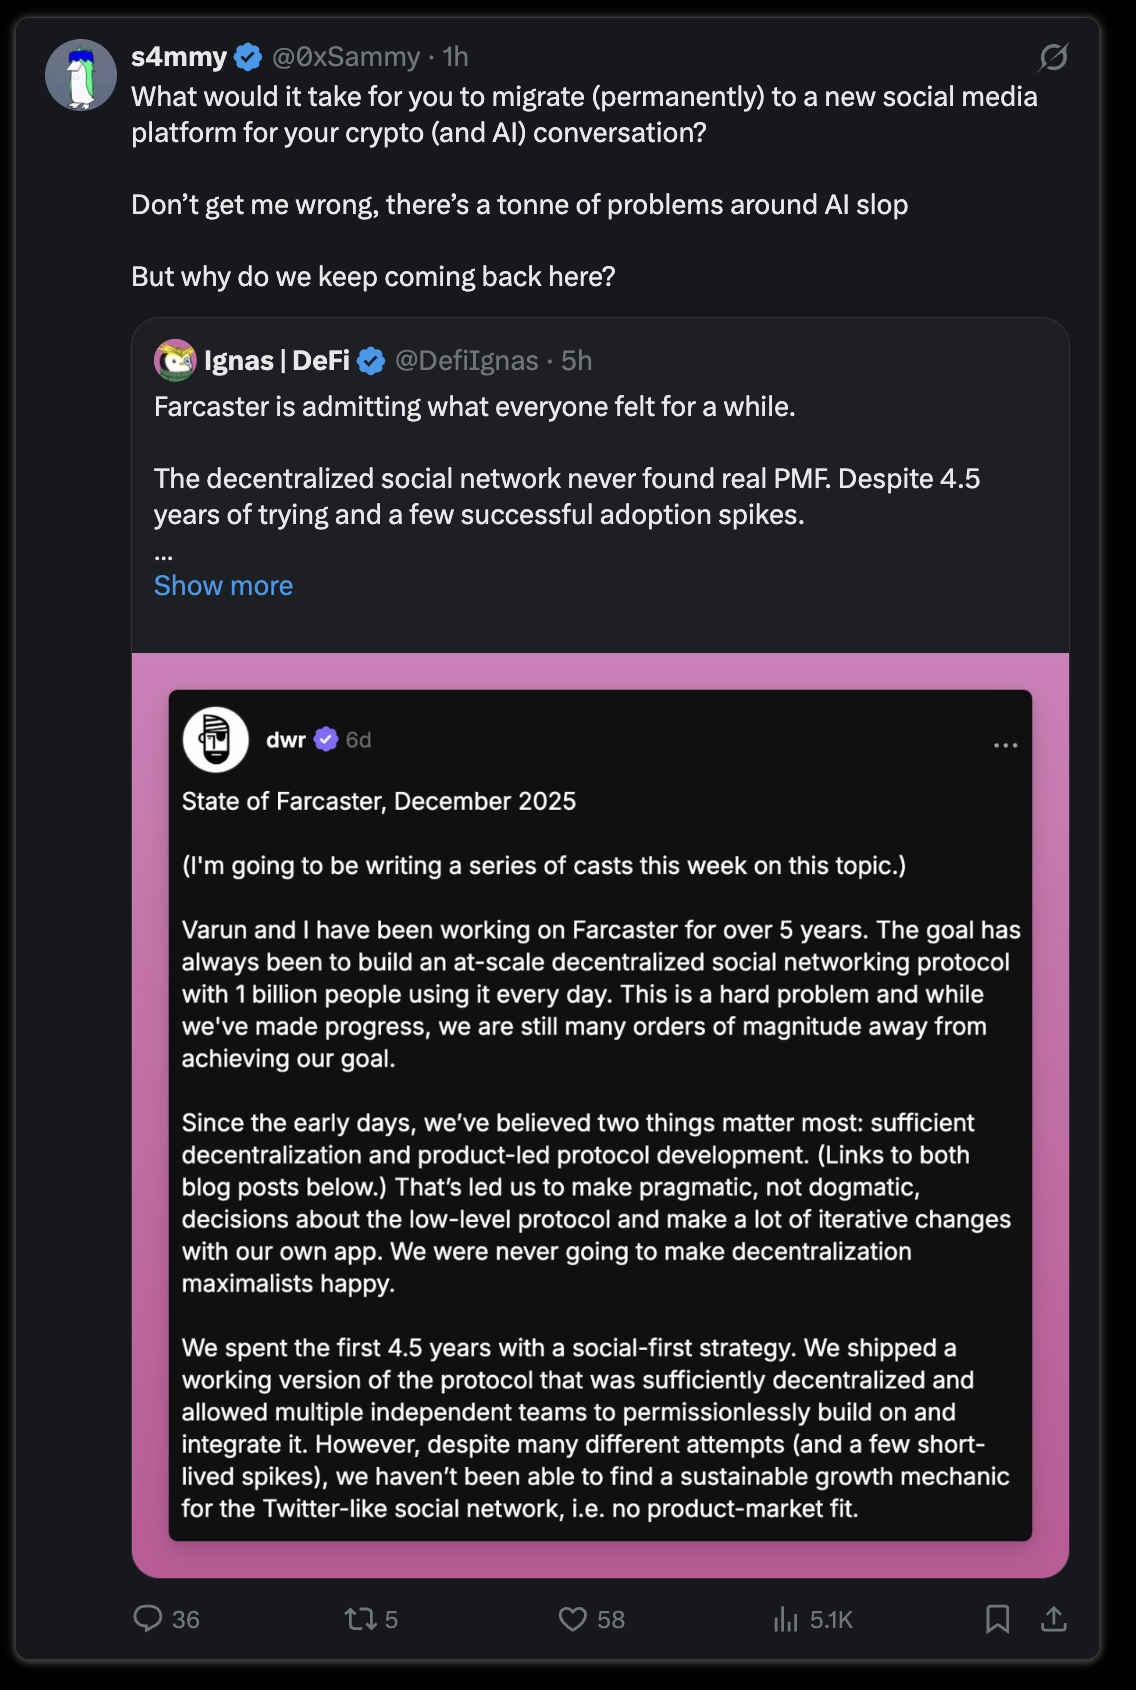The height and width of the screenshot is (1690, 1136).
Task: Expand quoted tweet with Show more
Action: [x=223, y=586]
